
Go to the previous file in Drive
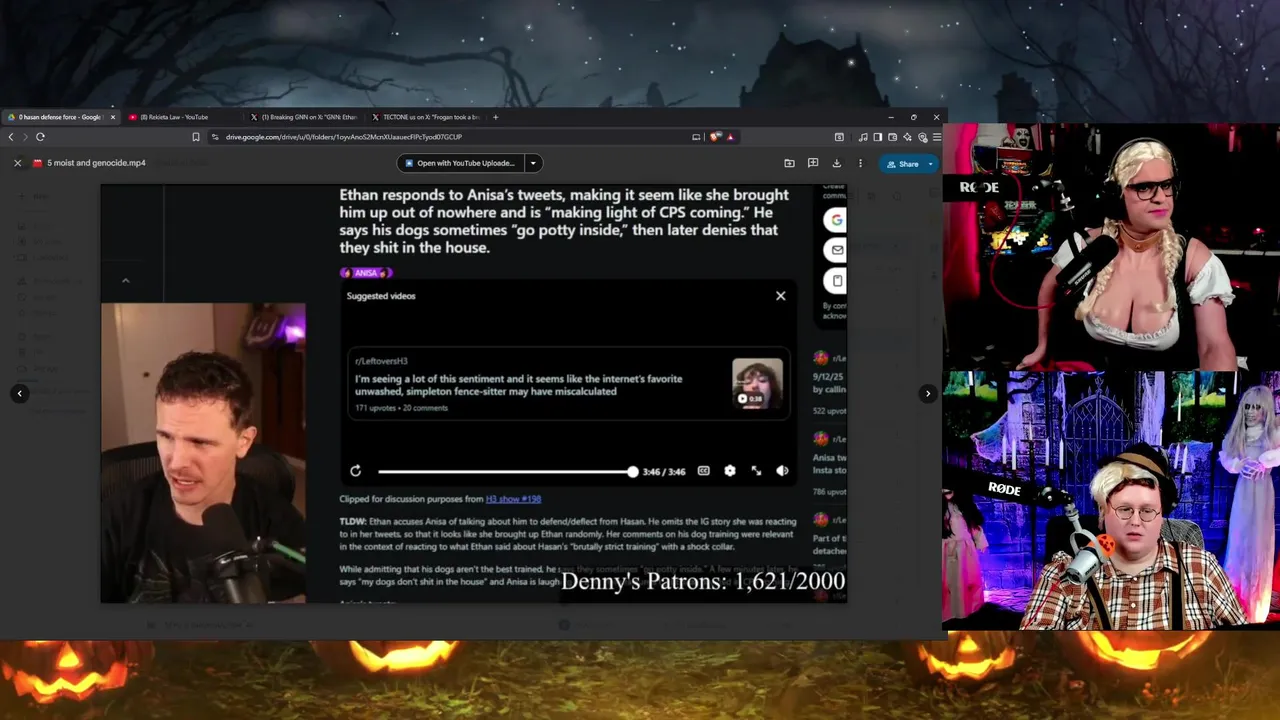[x=19, y=393]
